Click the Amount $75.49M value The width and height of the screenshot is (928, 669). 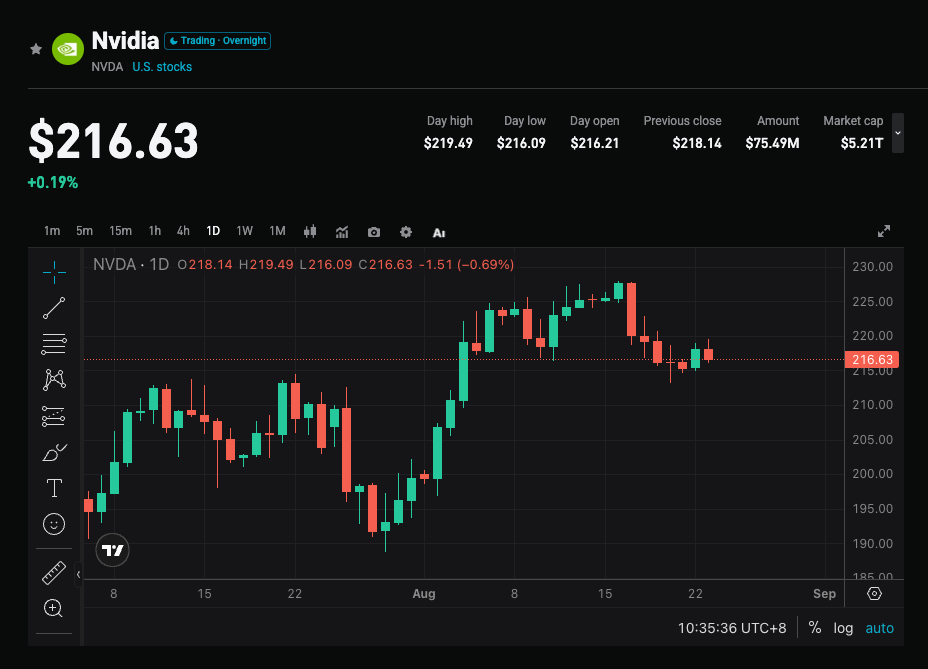click(x=772, y=143)
